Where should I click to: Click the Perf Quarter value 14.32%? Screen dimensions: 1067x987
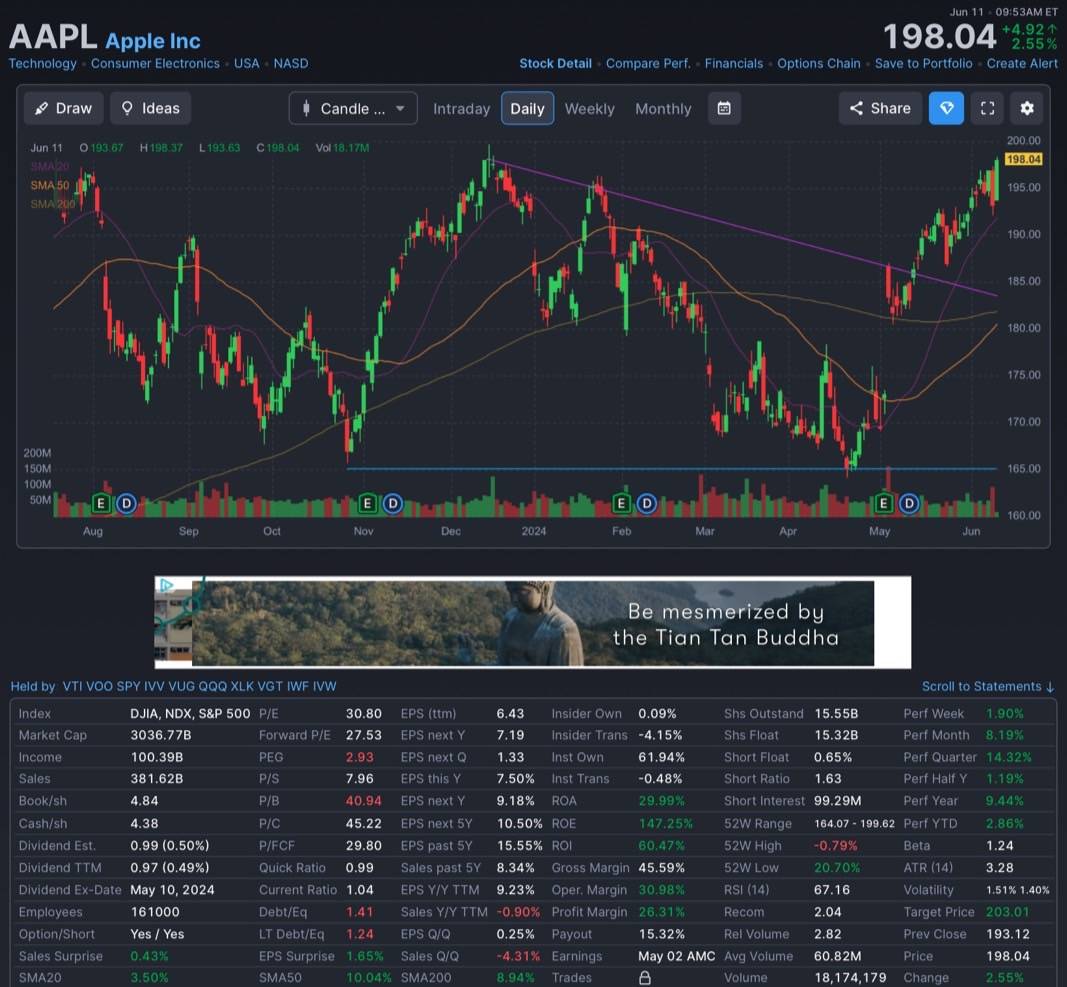[1008, 757]
